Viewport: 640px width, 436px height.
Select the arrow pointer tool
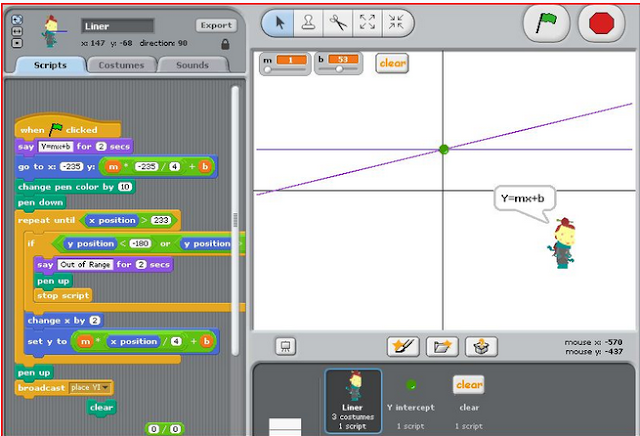click(x=279, y=23)
